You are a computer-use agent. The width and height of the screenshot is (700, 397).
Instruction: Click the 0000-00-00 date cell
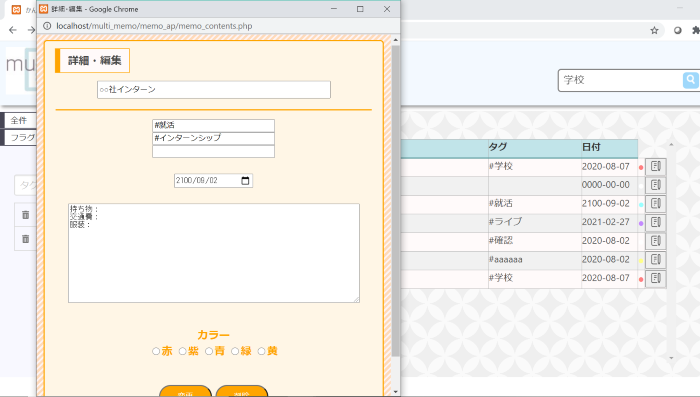pyautogui.click(x=609, y=185)
